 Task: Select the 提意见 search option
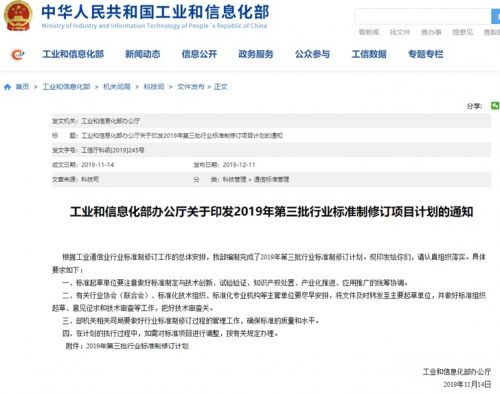coord(462,32)
